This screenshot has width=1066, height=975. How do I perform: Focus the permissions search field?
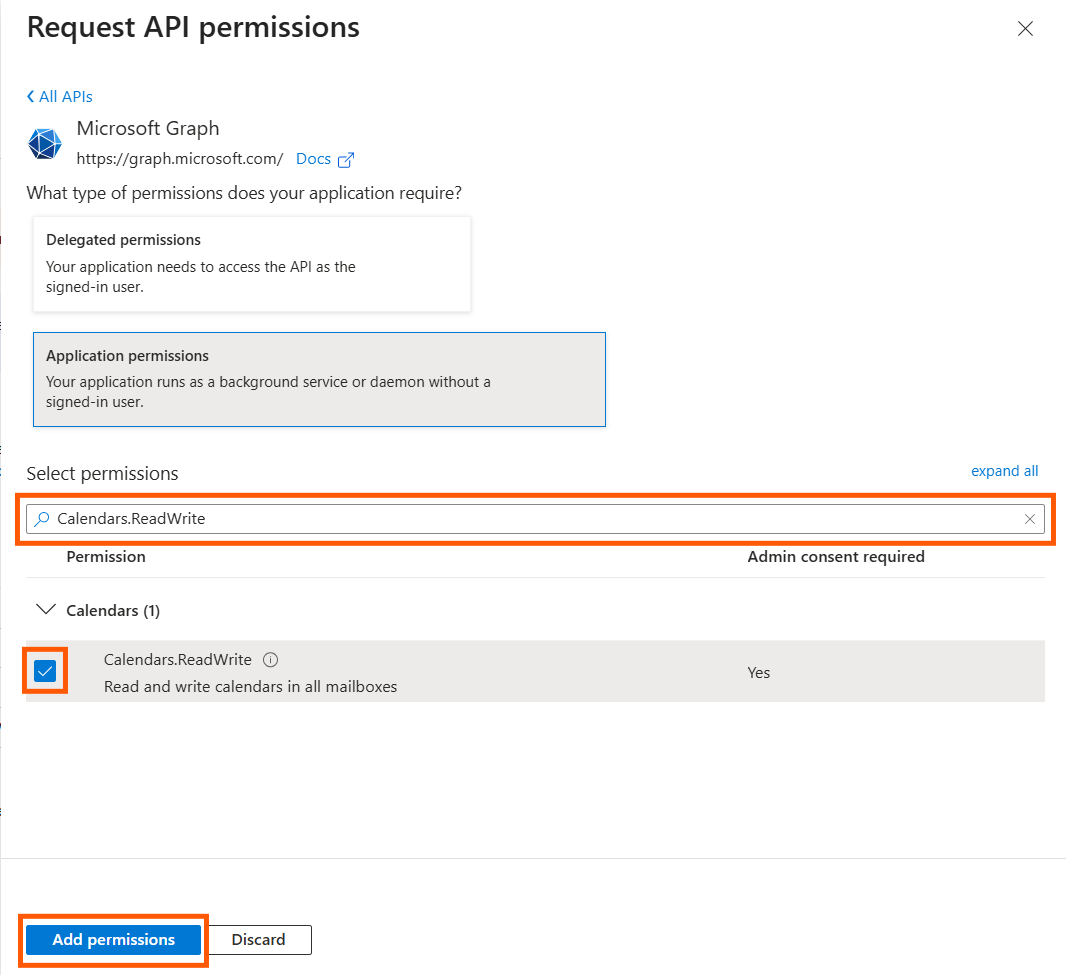(530, 519)
